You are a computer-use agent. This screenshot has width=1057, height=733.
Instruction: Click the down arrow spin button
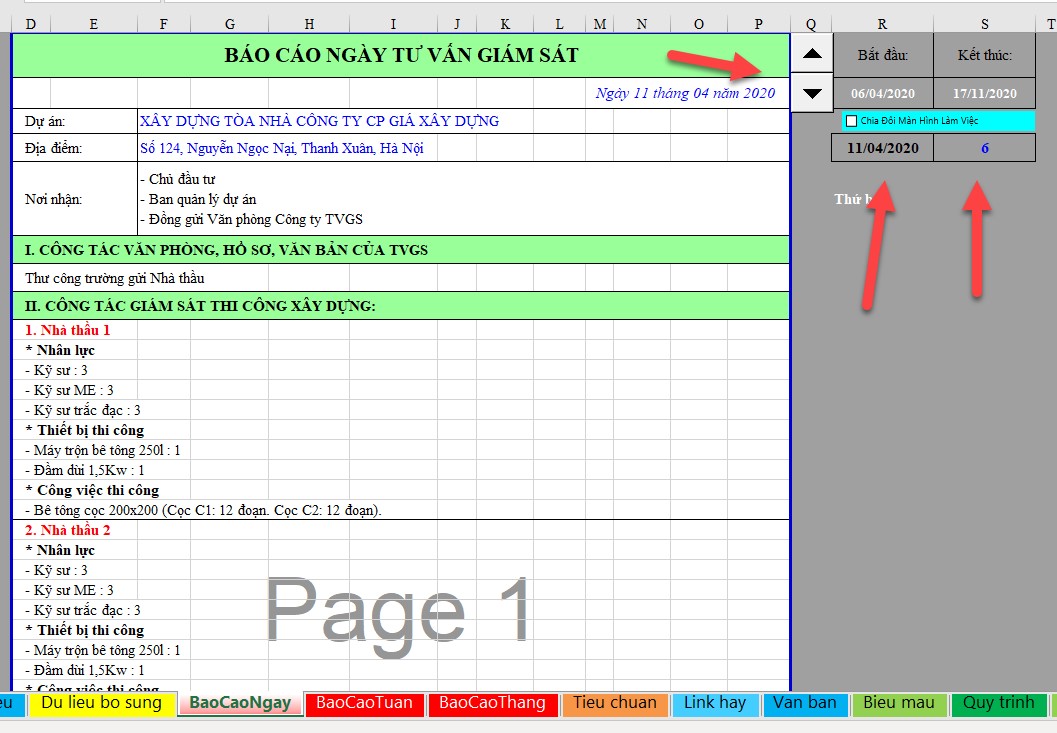[812, 93]
